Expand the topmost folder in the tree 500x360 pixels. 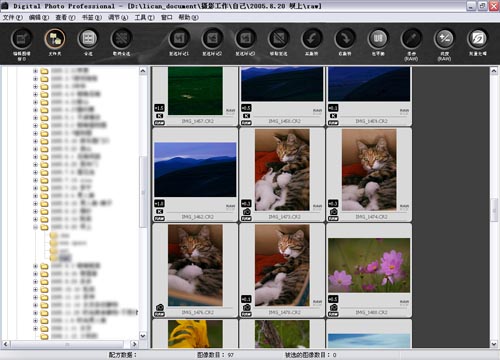[35, 71]
